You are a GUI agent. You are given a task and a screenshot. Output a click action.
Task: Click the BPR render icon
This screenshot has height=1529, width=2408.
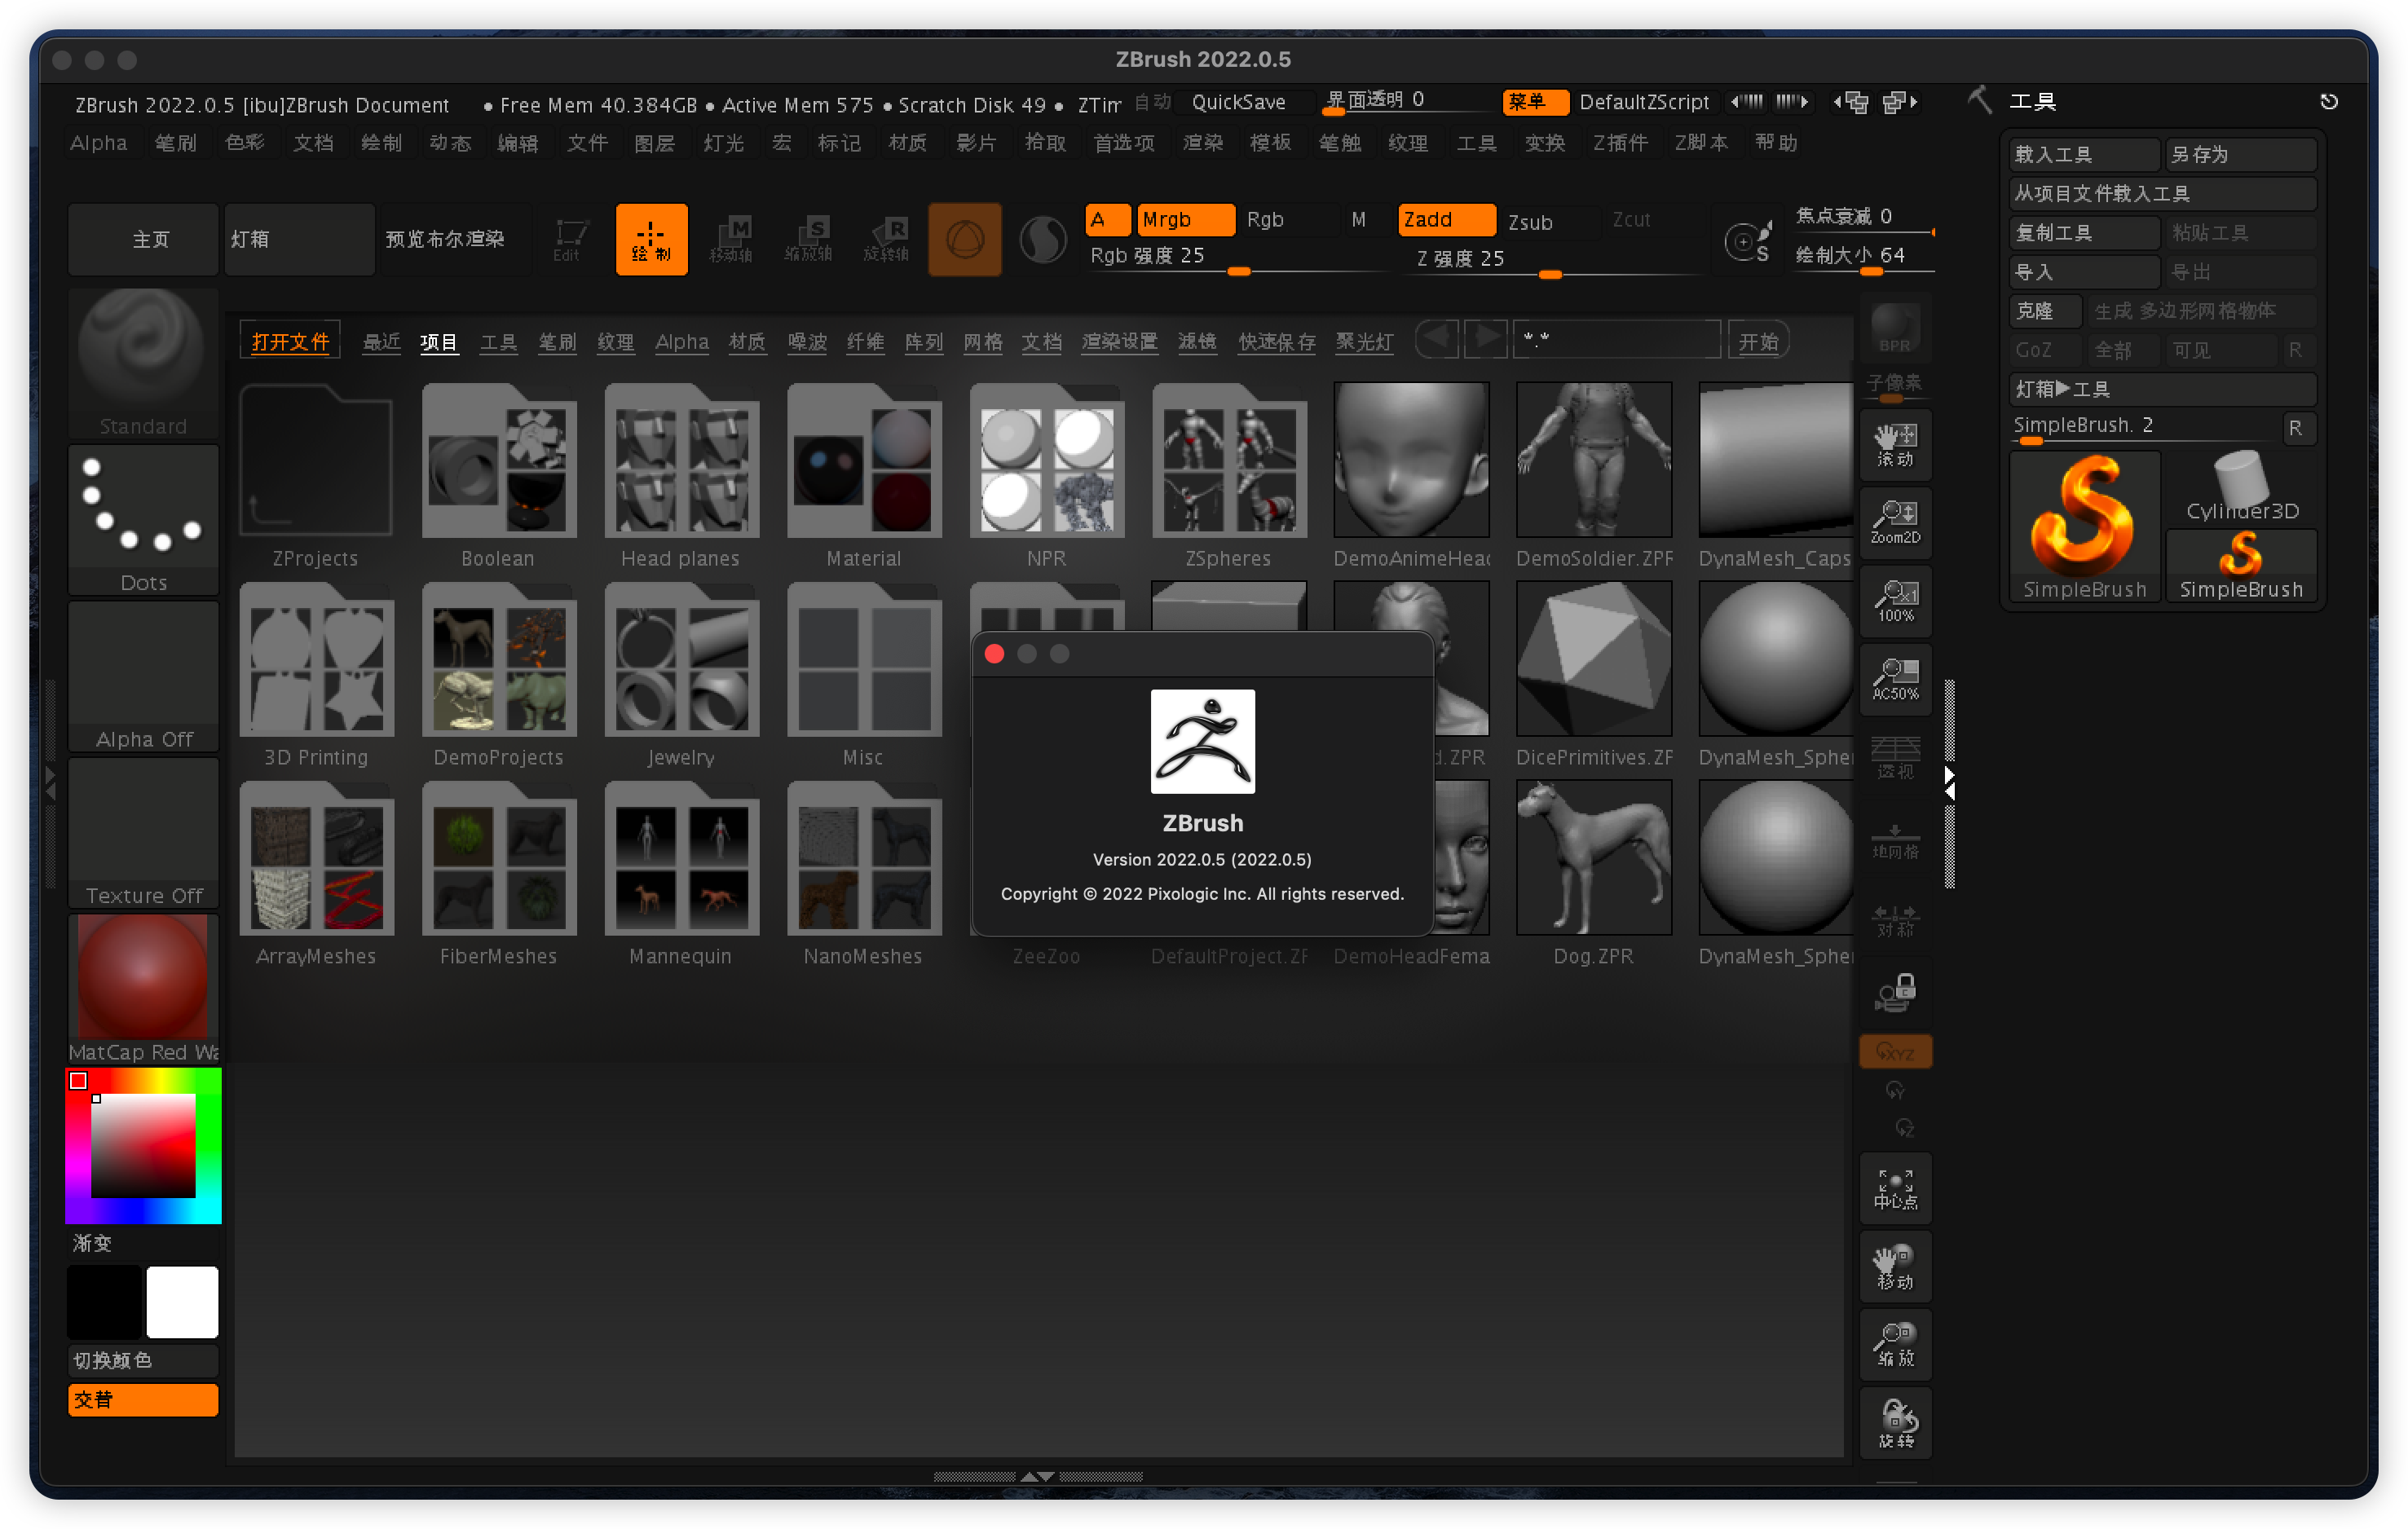(x=1895, y=329)
